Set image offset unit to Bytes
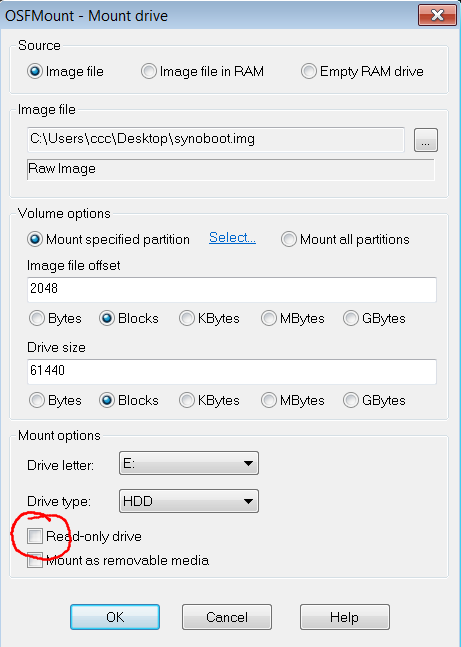The height and width of the screenshot is (647, 461). point(55,319)
